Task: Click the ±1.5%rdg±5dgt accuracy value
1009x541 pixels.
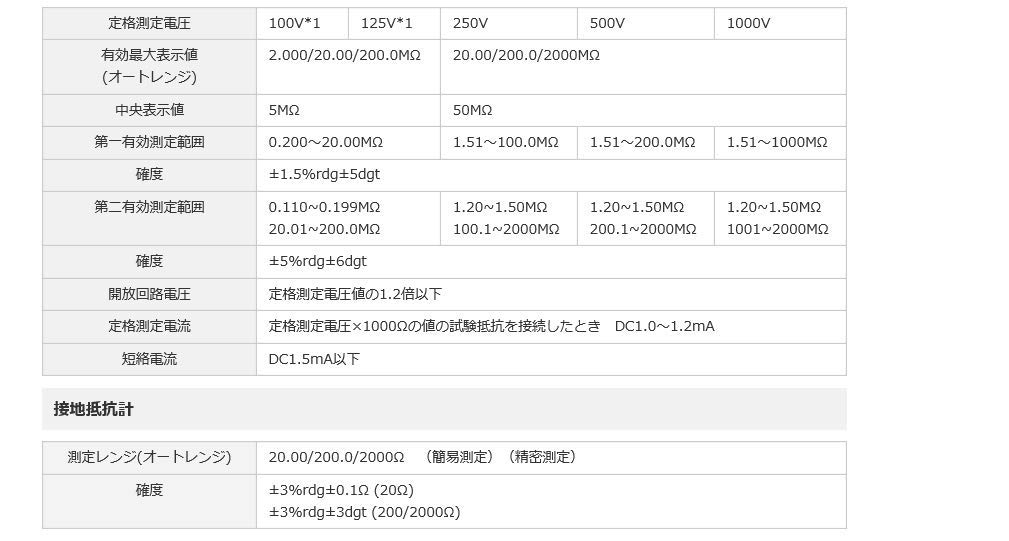Action: tap(324, 174)
